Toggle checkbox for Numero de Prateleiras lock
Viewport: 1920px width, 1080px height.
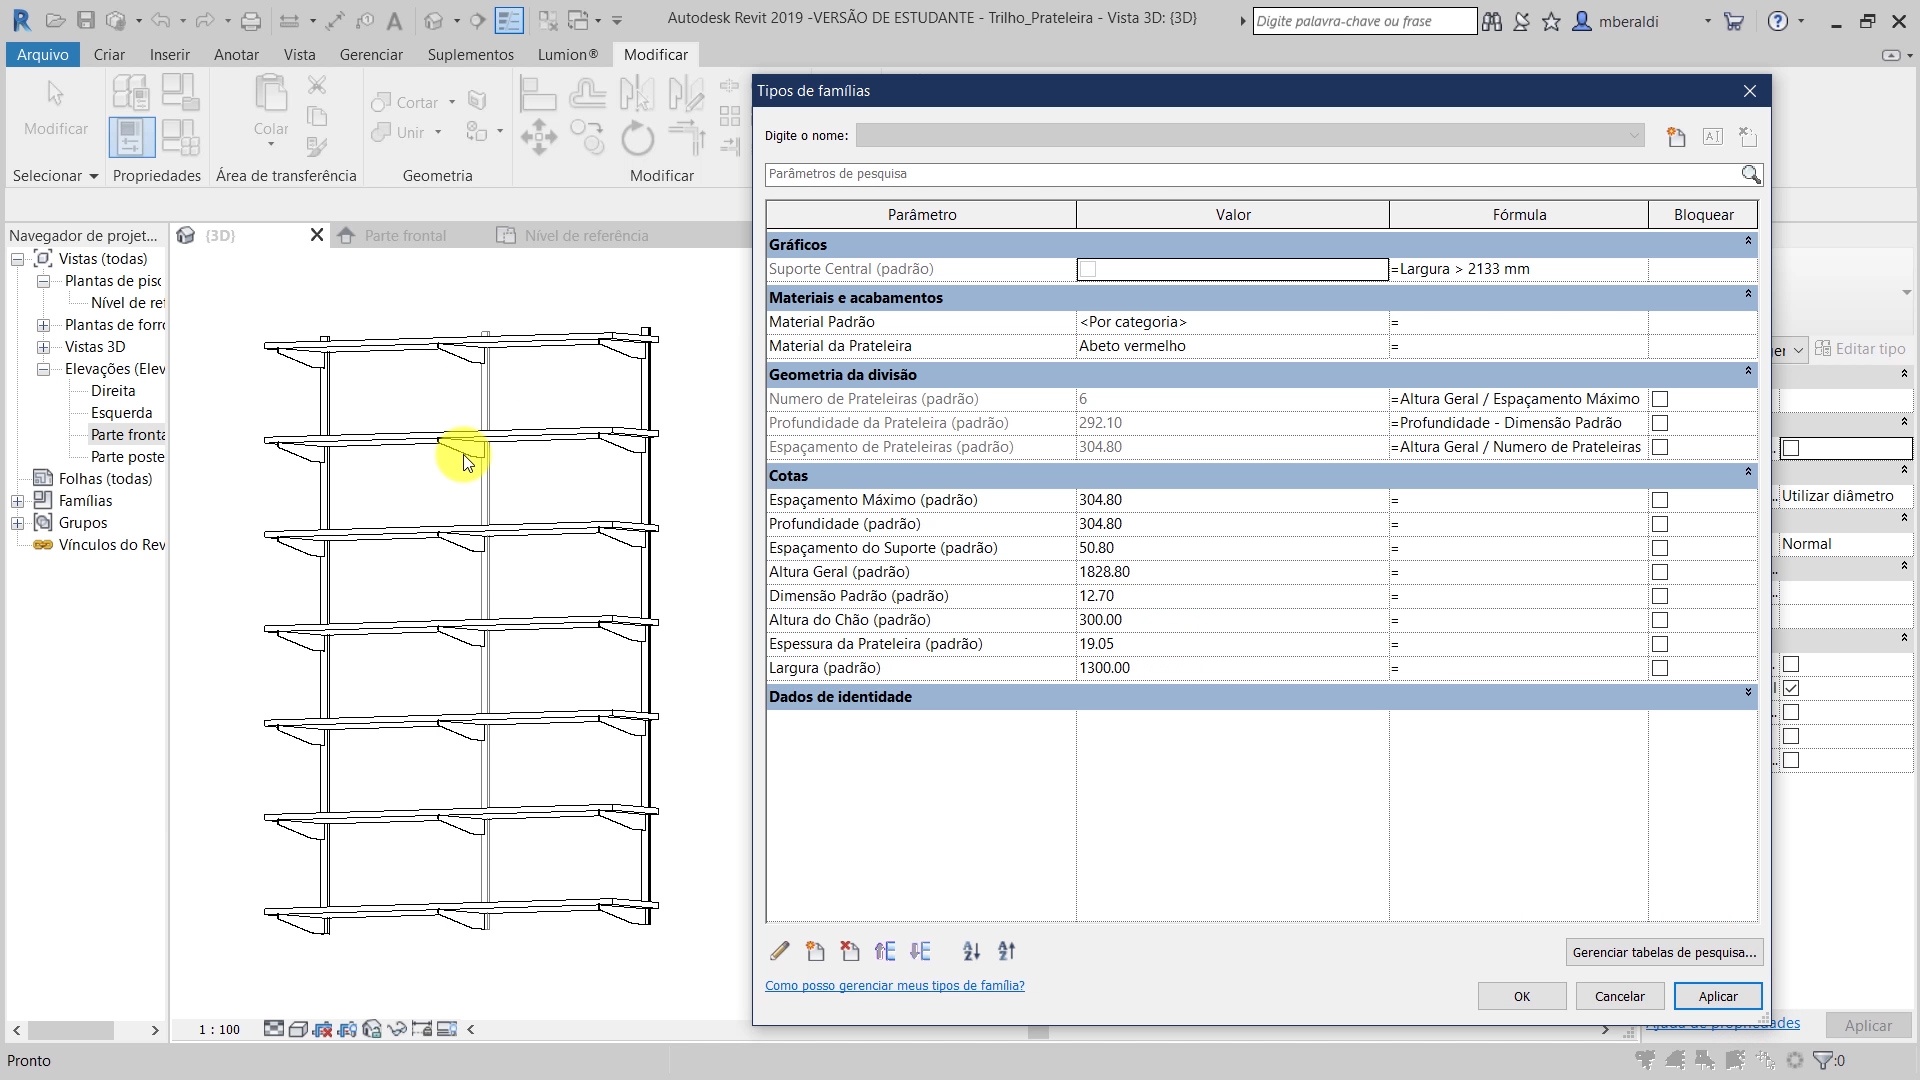[1660, 398]
